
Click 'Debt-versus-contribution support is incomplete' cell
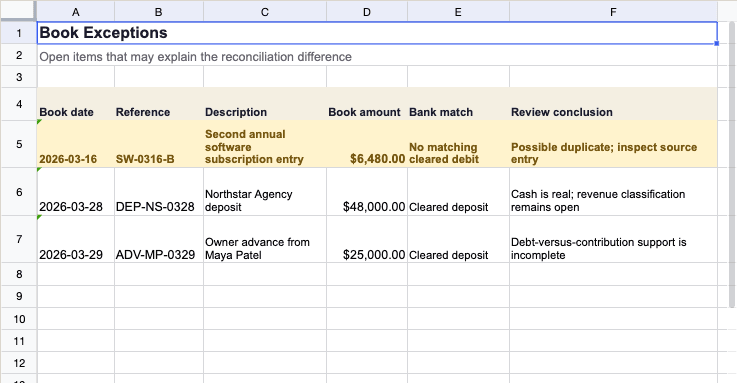point(613,239)
